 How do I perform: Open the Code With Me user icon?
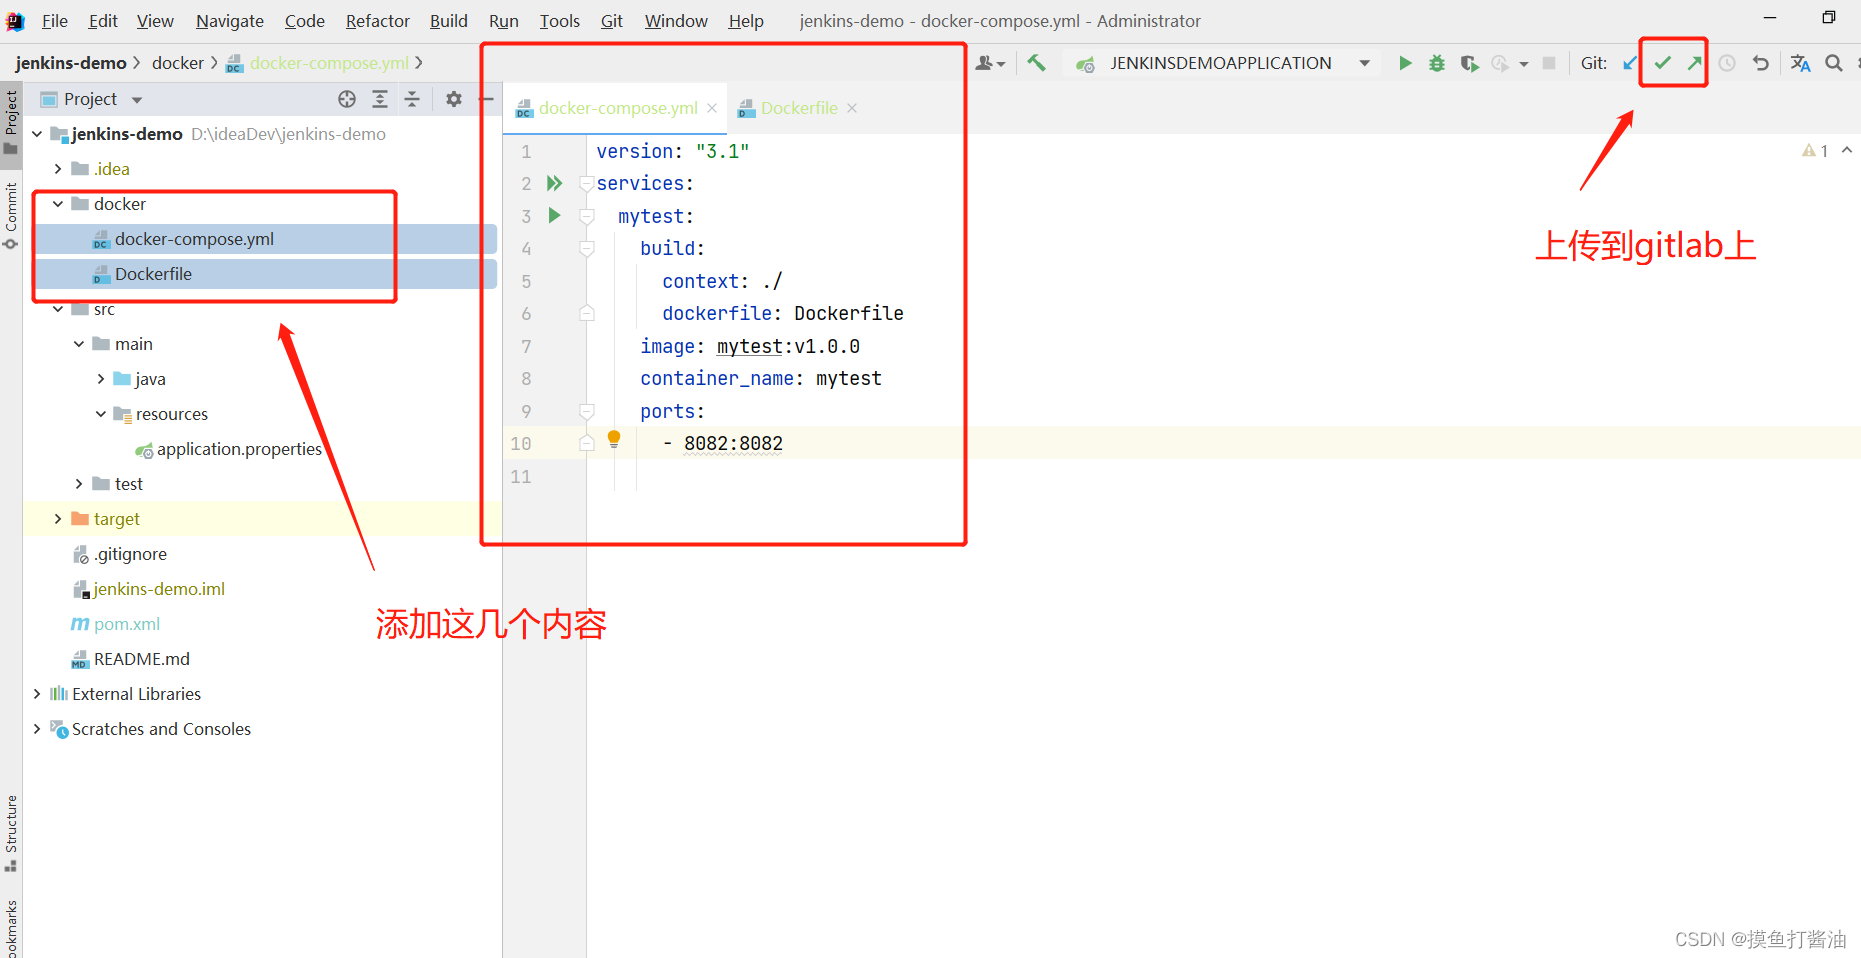pyautogui.click(x=990, y=63)
